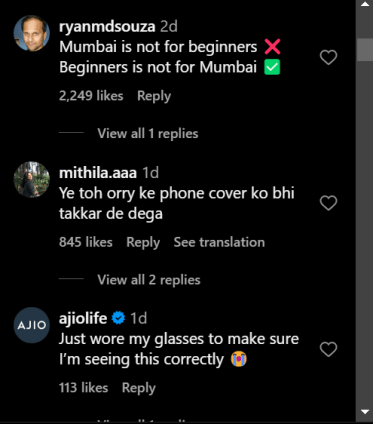Viewport: 373px width, 424px height.
Task: Reply to ryanmdsouza's comment
Action: [154, 96]
